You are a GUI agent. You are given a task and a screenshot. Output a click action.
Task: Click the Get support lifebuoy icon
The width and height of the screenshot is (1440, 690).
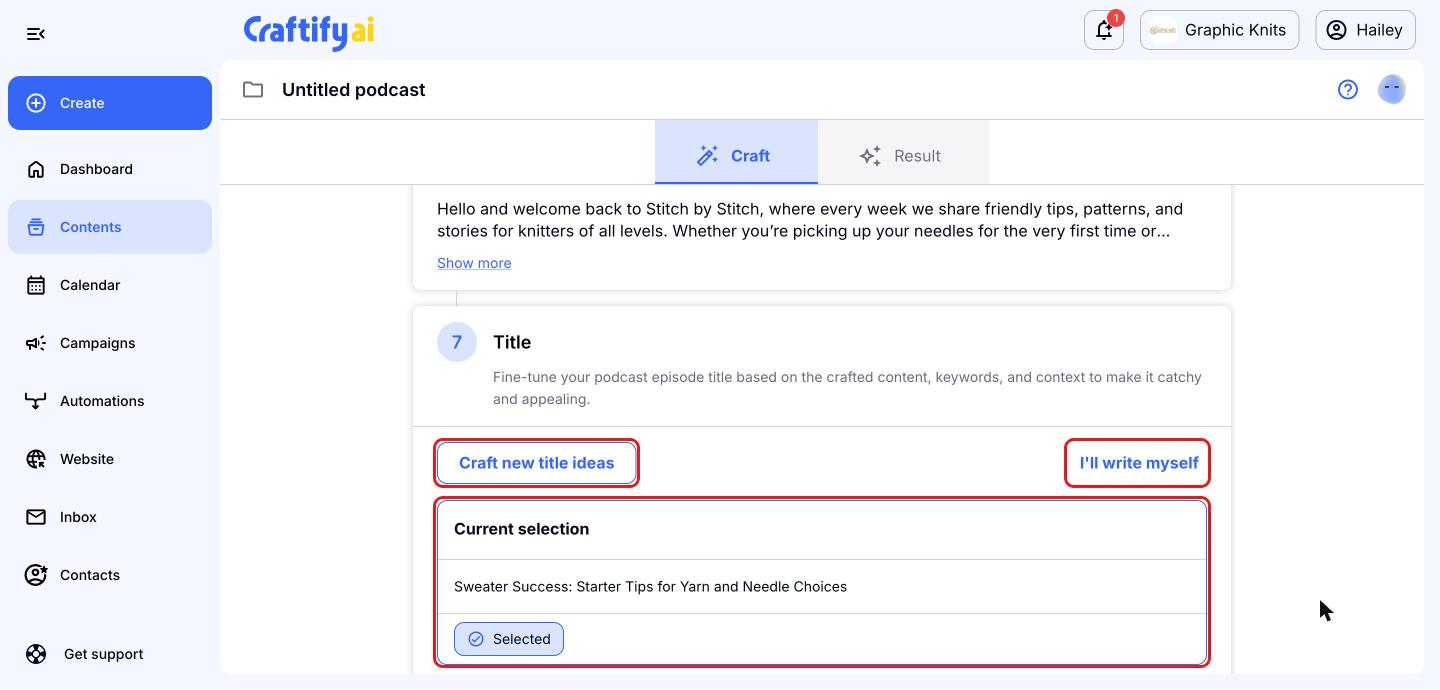click(36, 654)
